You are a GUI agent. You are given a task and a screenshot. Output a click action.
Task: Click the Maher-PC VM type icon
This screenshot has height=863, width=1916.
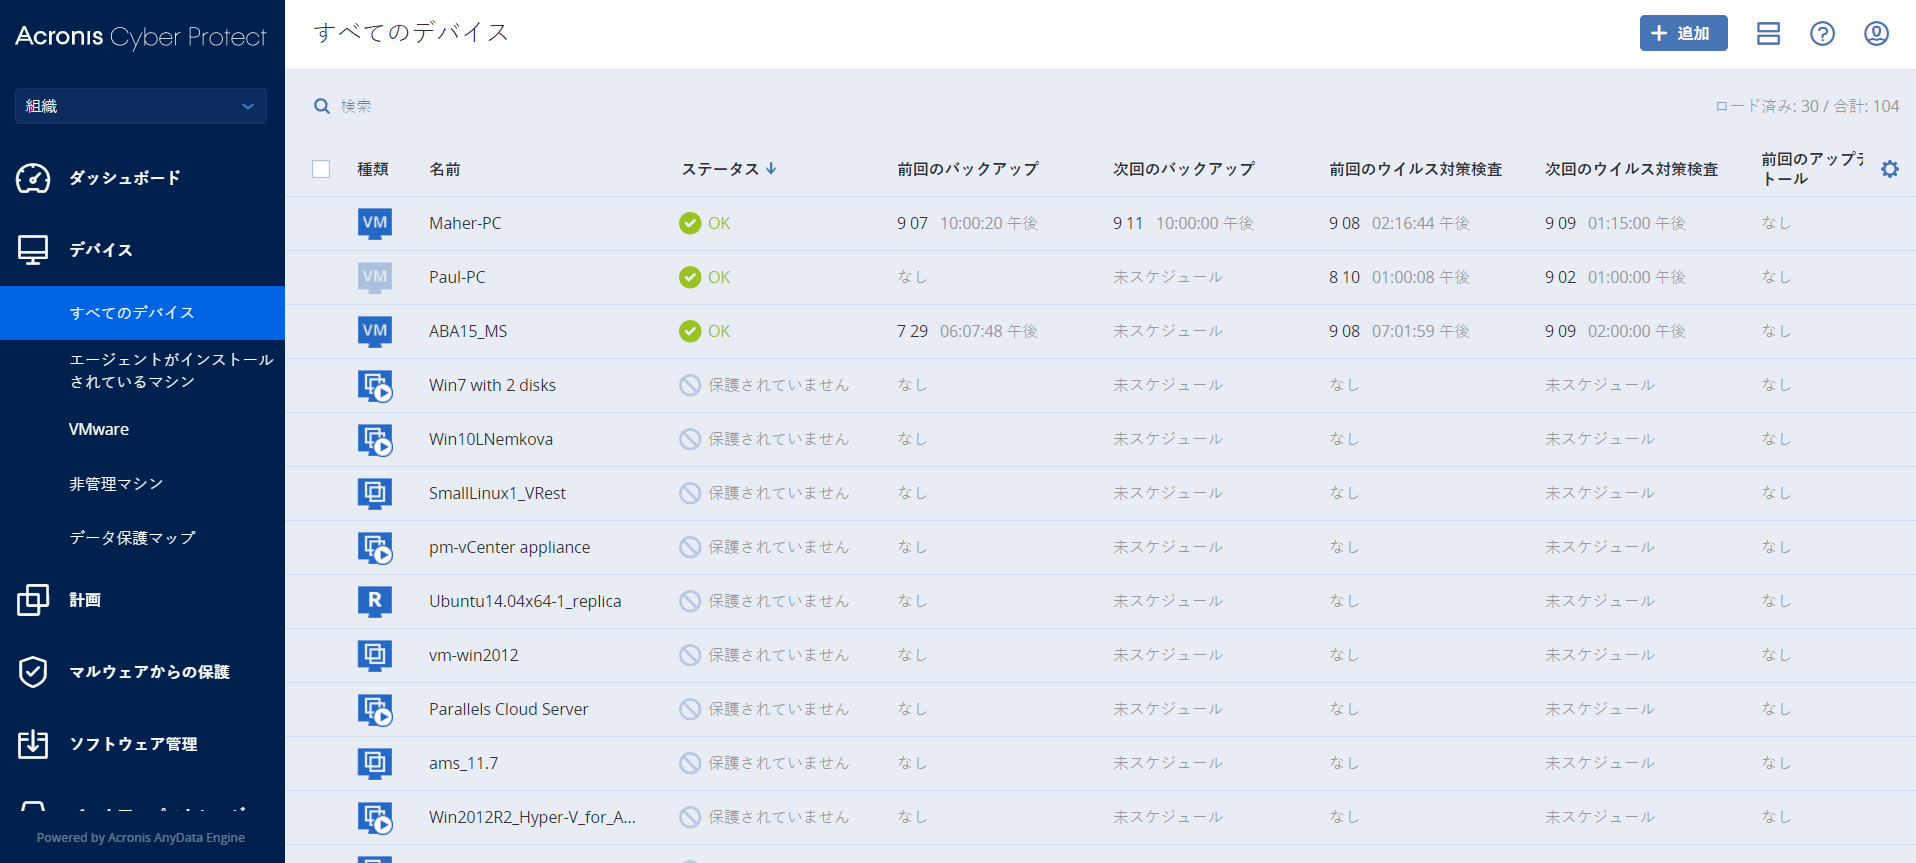point(375,223)
